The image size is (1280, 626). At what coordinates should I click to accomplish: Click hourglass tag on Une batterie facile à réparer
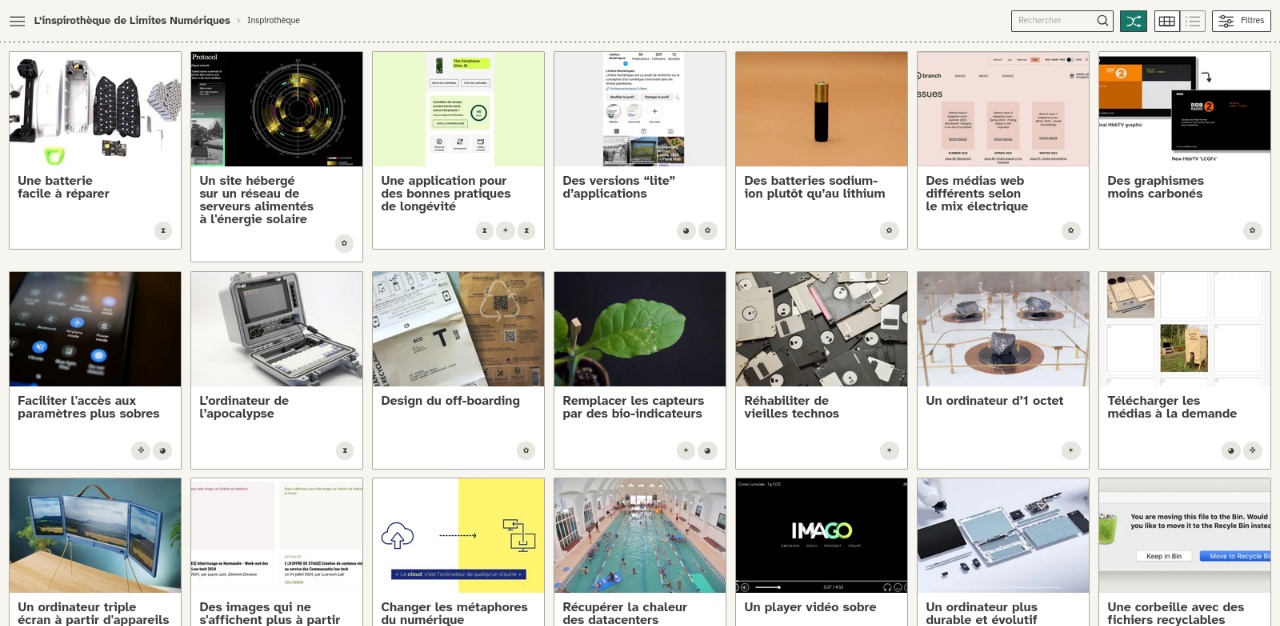(x=162, y=230)
